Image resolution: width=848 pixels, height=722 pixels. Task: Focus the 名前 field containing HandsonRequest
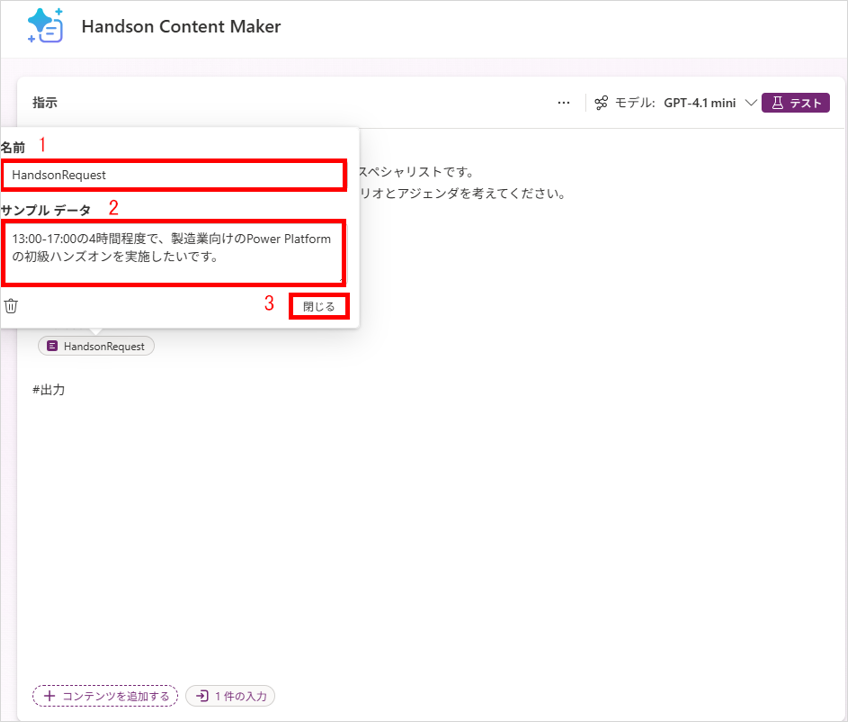174,175
